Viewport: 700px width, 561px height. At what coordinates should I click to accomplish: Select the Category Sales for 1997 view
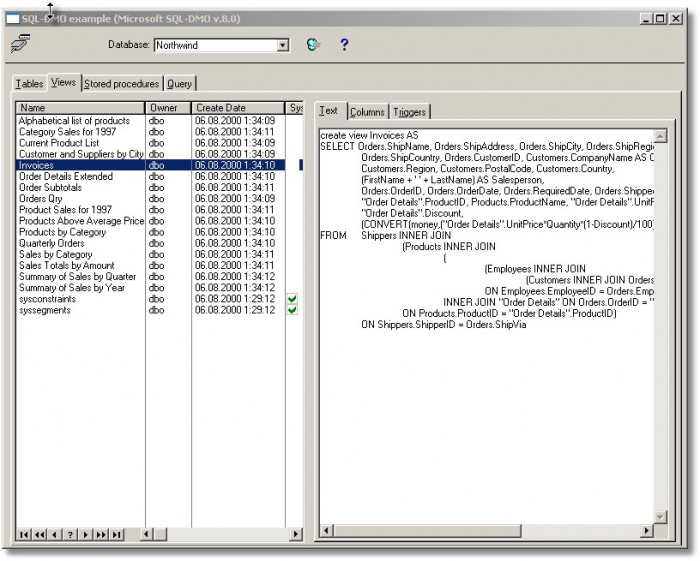(x=67, y=132)
